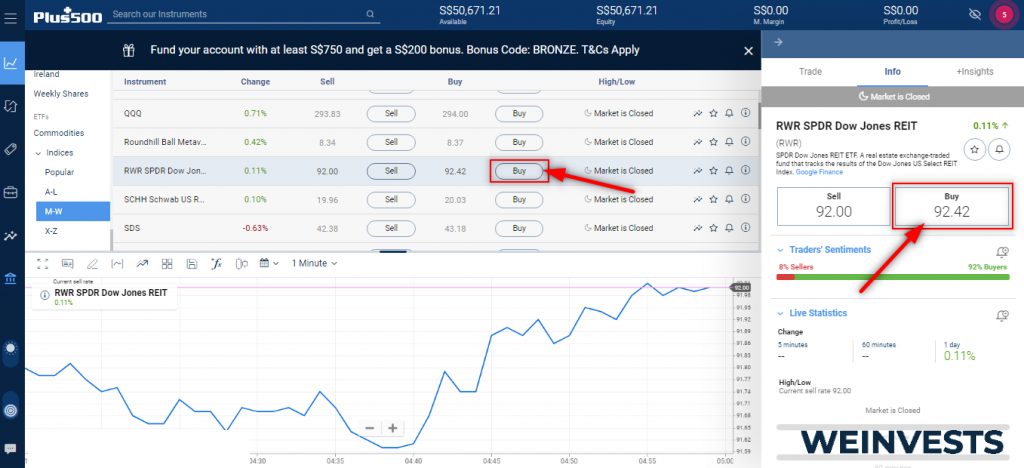Favorite RWR in the info panel
This screenshot has height=468, width=1024.
click(975, 149)
